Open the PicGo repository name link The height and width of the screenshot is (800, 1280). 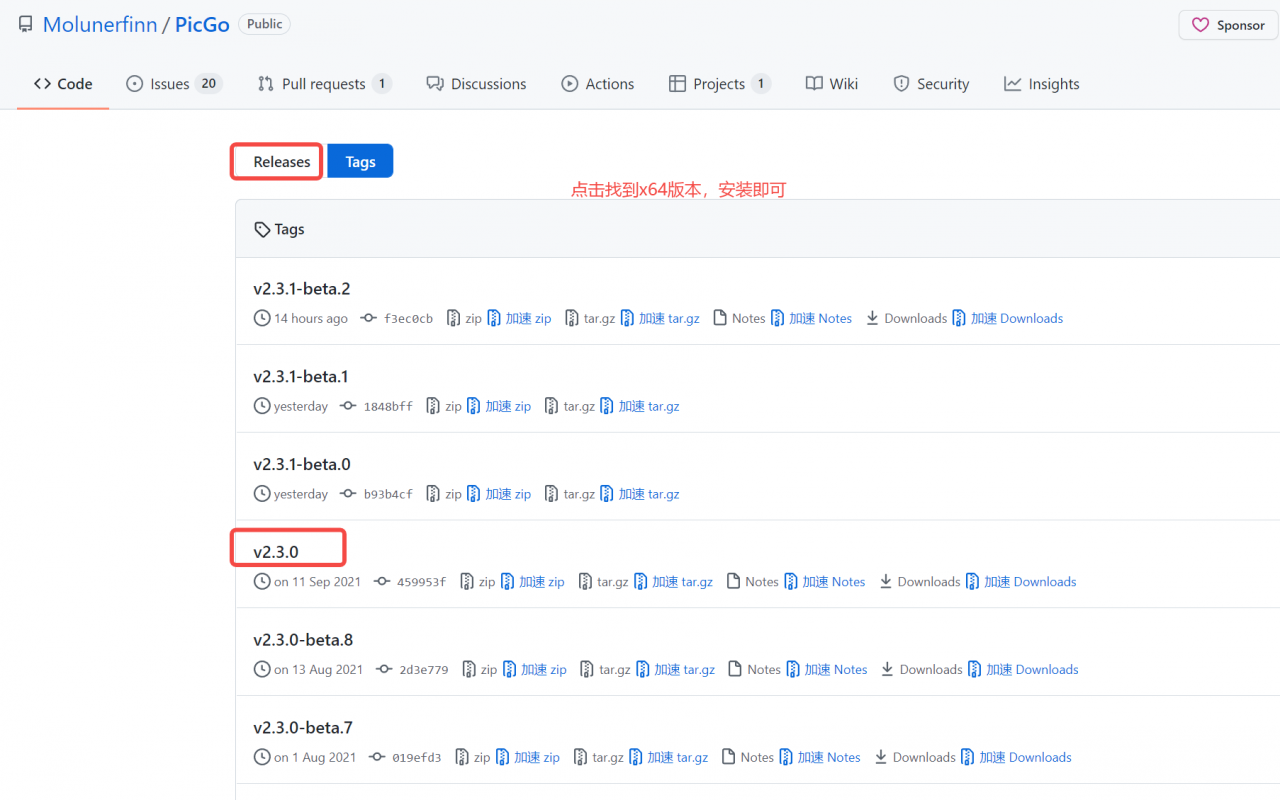(203, 25)
